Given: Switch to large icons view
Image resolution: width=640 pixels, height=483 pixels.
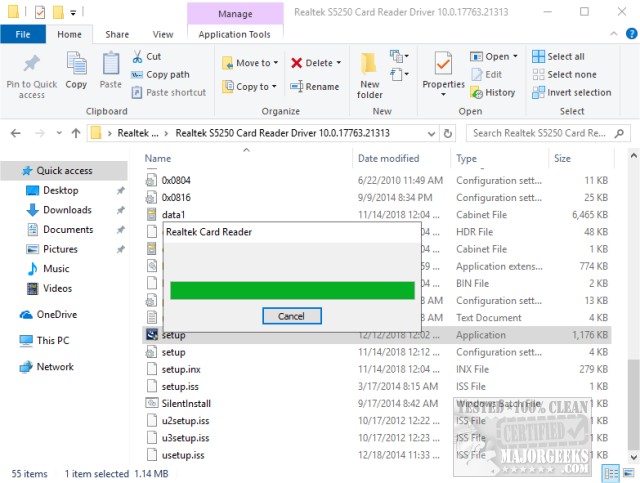Looking at the screenshot, I should tap(628, 474).
